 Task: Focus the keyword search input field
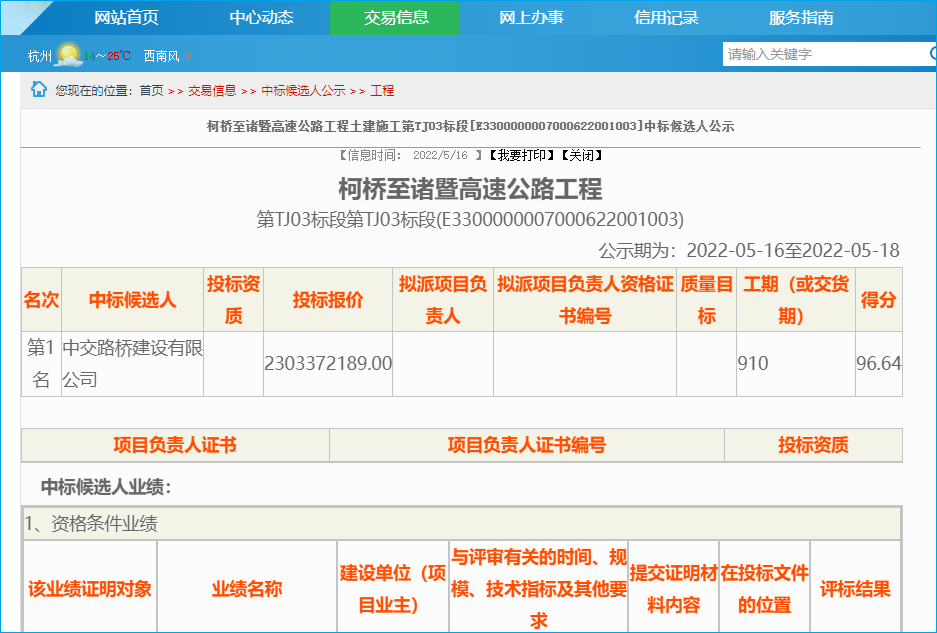pyautogui.click(x=823, y=54)
